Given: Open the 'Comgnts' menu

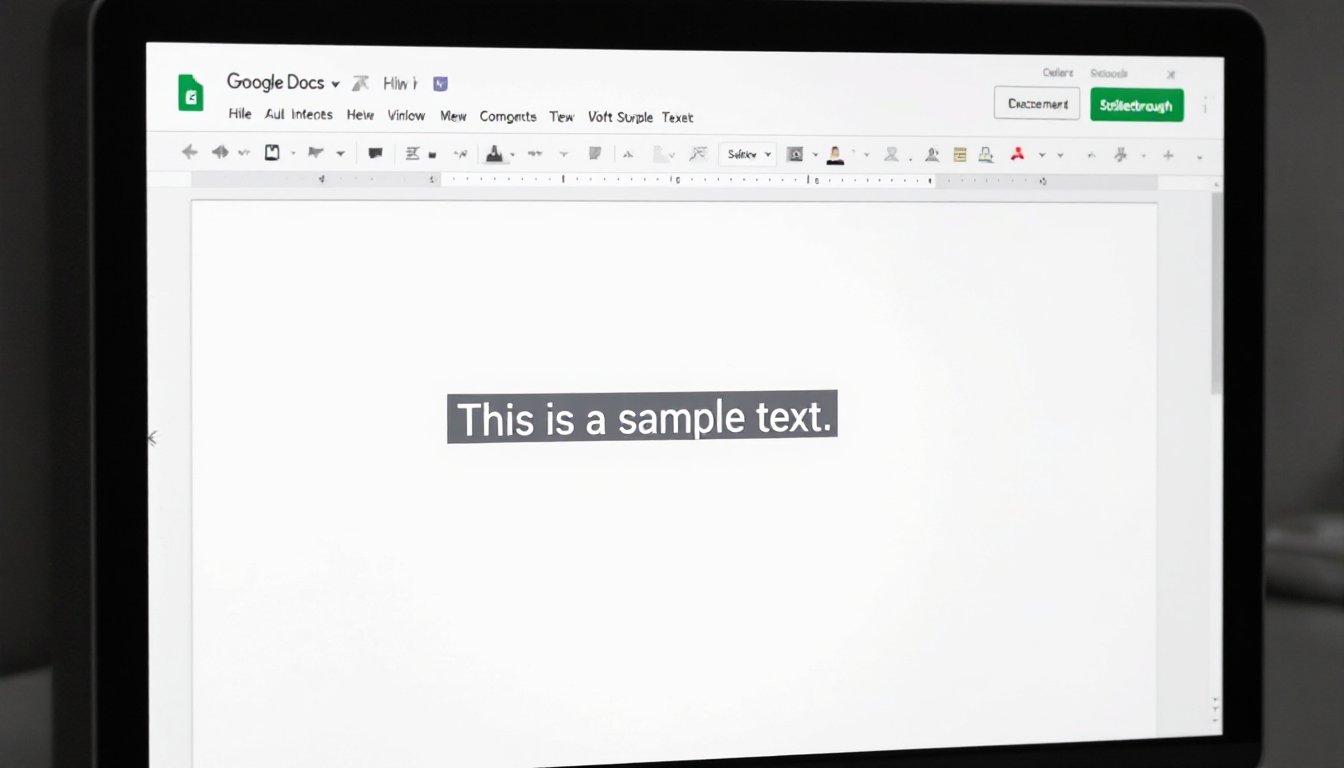Looking at the screenshot, I should pyautogui.click(x=507, y=116).
